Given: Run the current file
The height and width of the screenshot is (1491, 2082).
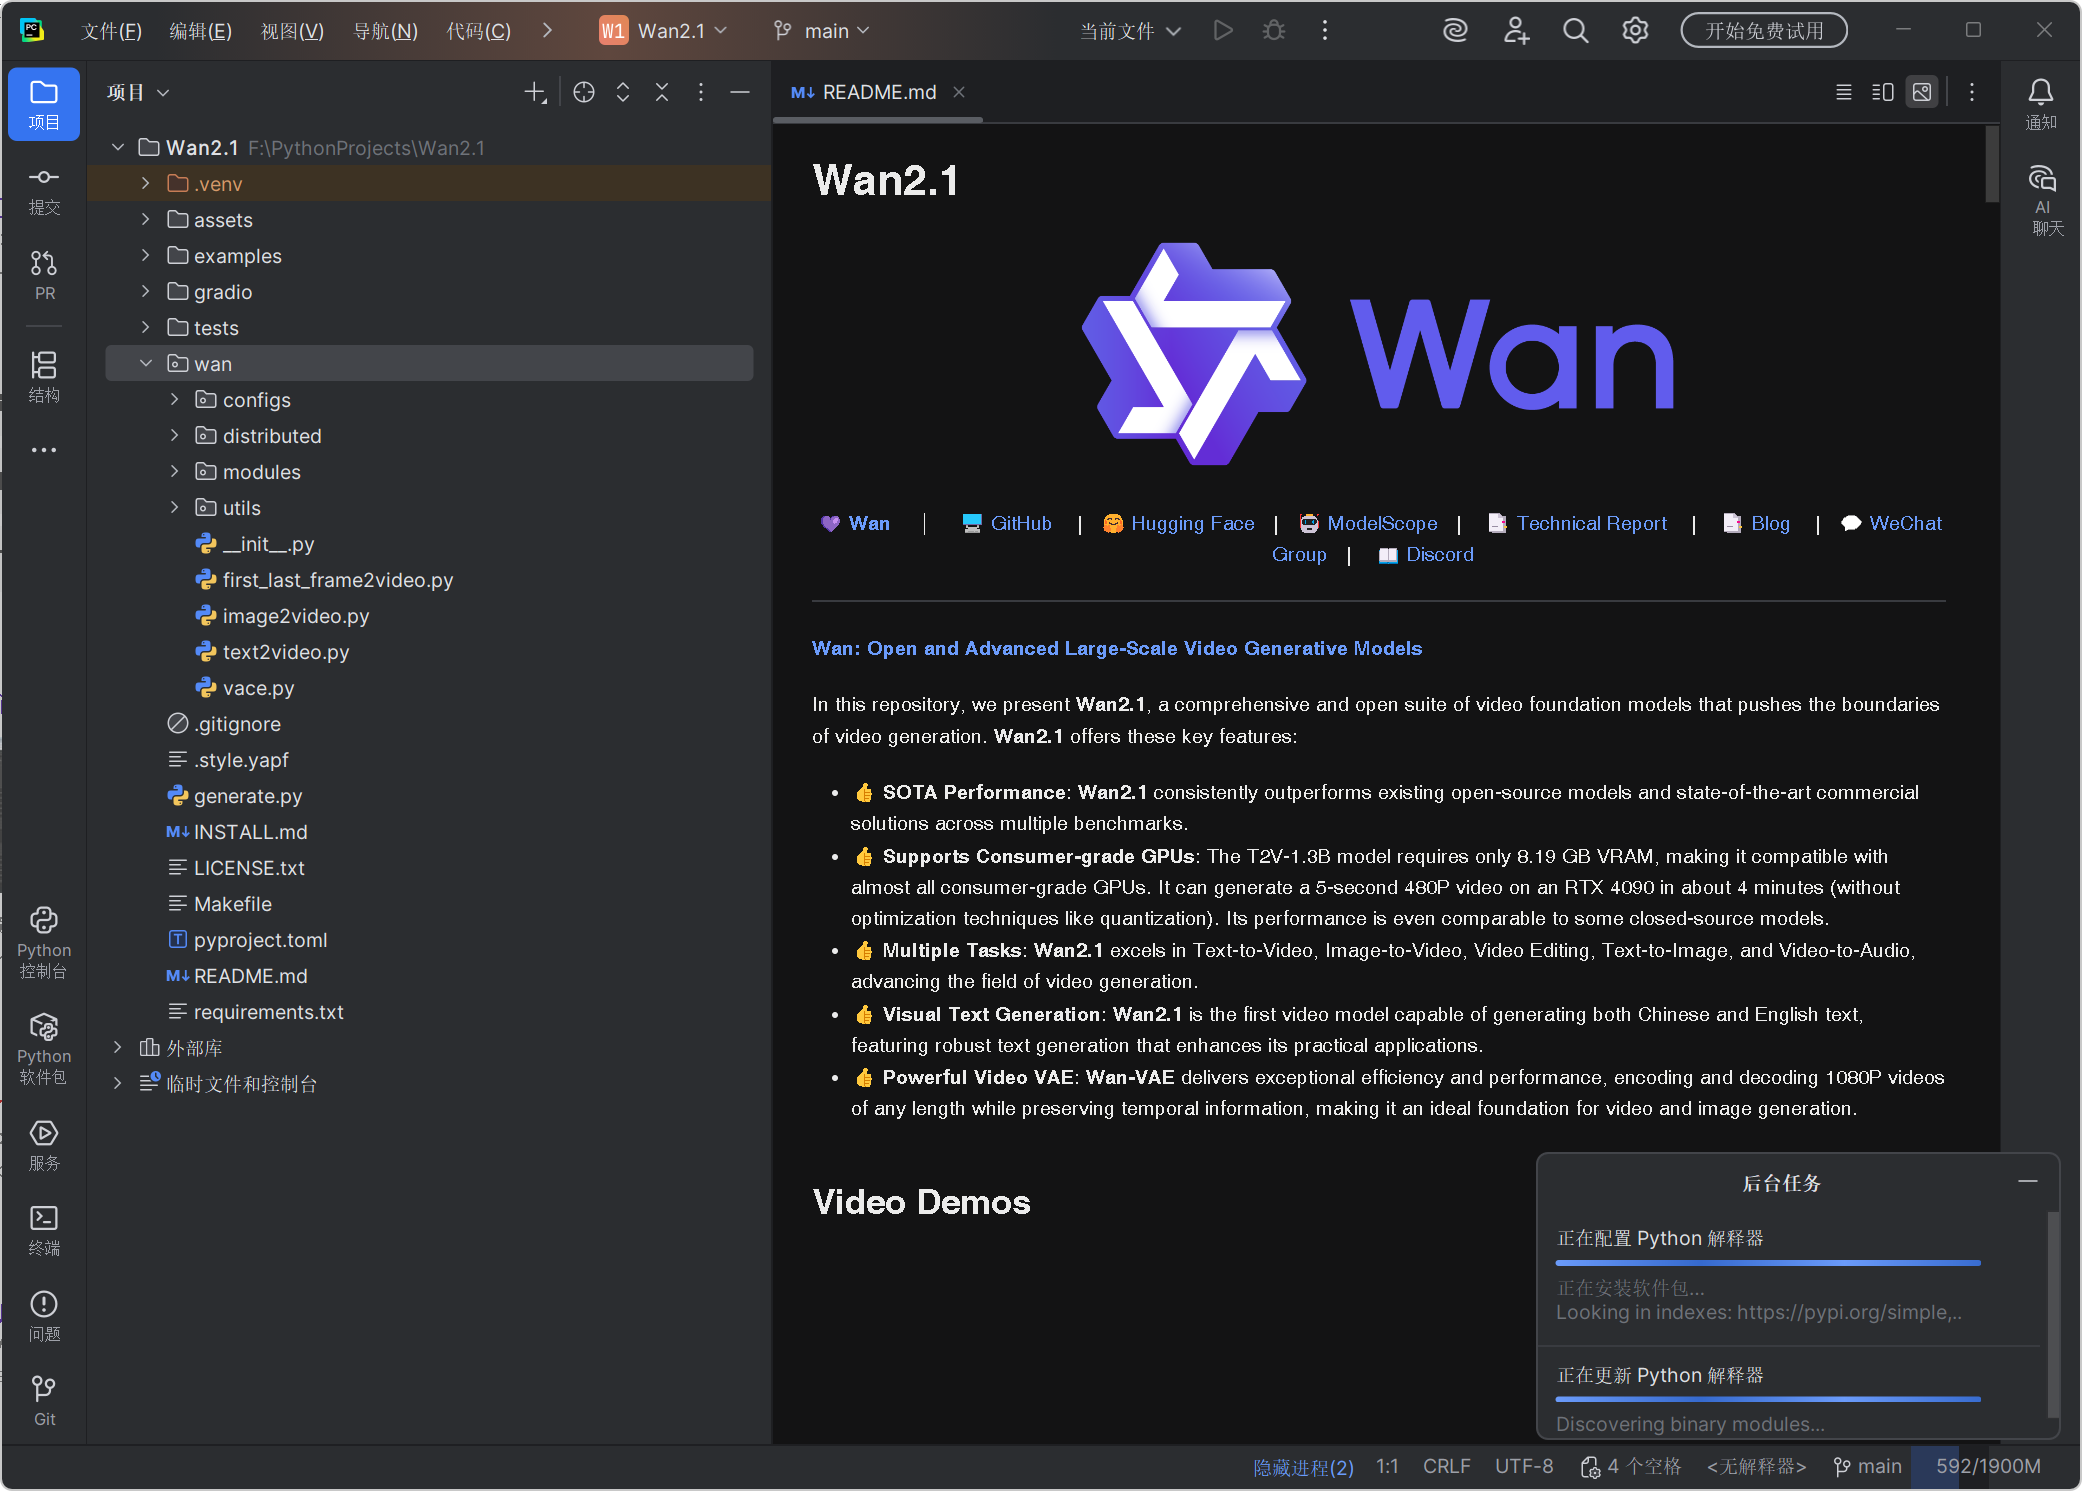Looking at the screenshot, I should 1223,31.
